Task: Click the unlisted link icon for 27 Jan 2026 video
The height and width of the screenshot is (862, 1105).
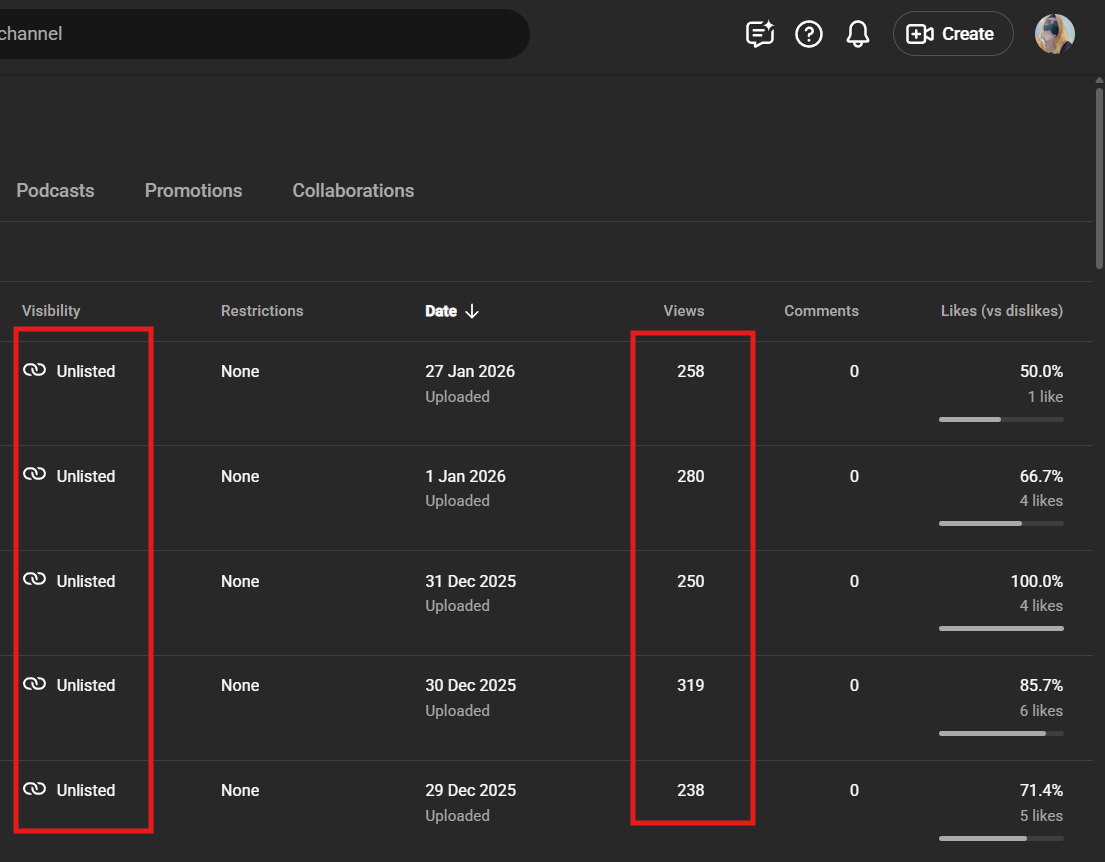Action: tap(35, 371)
